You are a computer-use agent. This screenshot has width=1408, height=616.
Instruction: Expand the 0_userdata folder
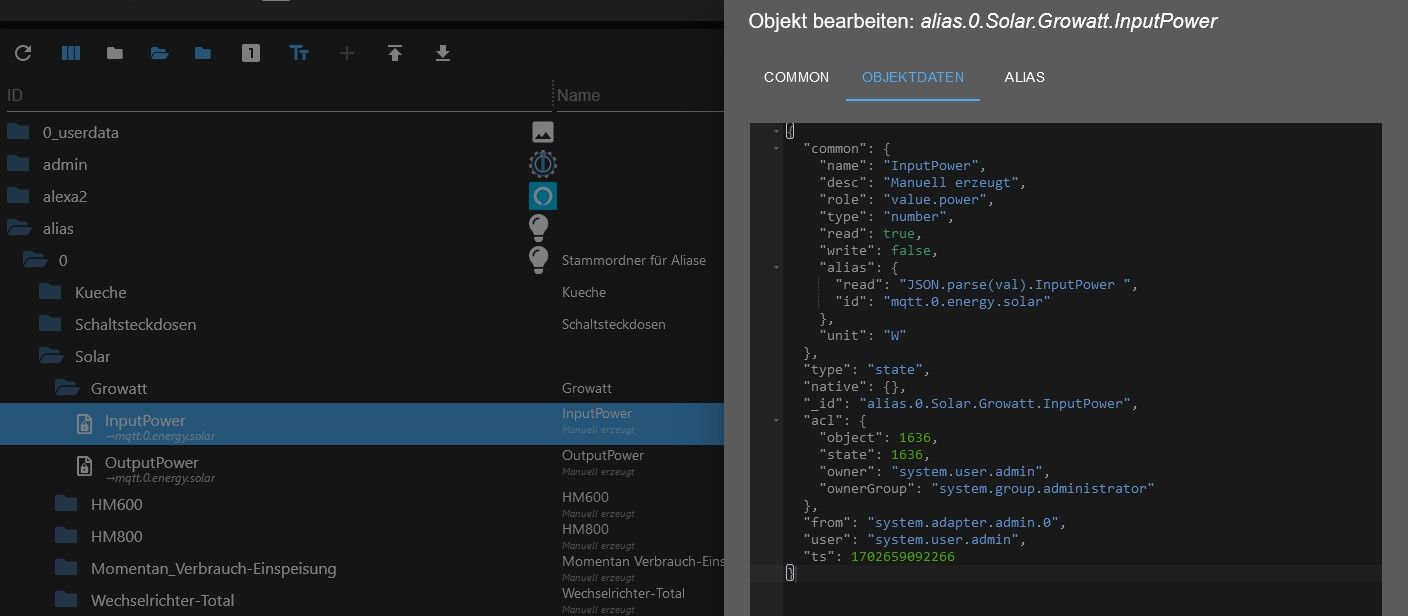click(x=18, y=132)
